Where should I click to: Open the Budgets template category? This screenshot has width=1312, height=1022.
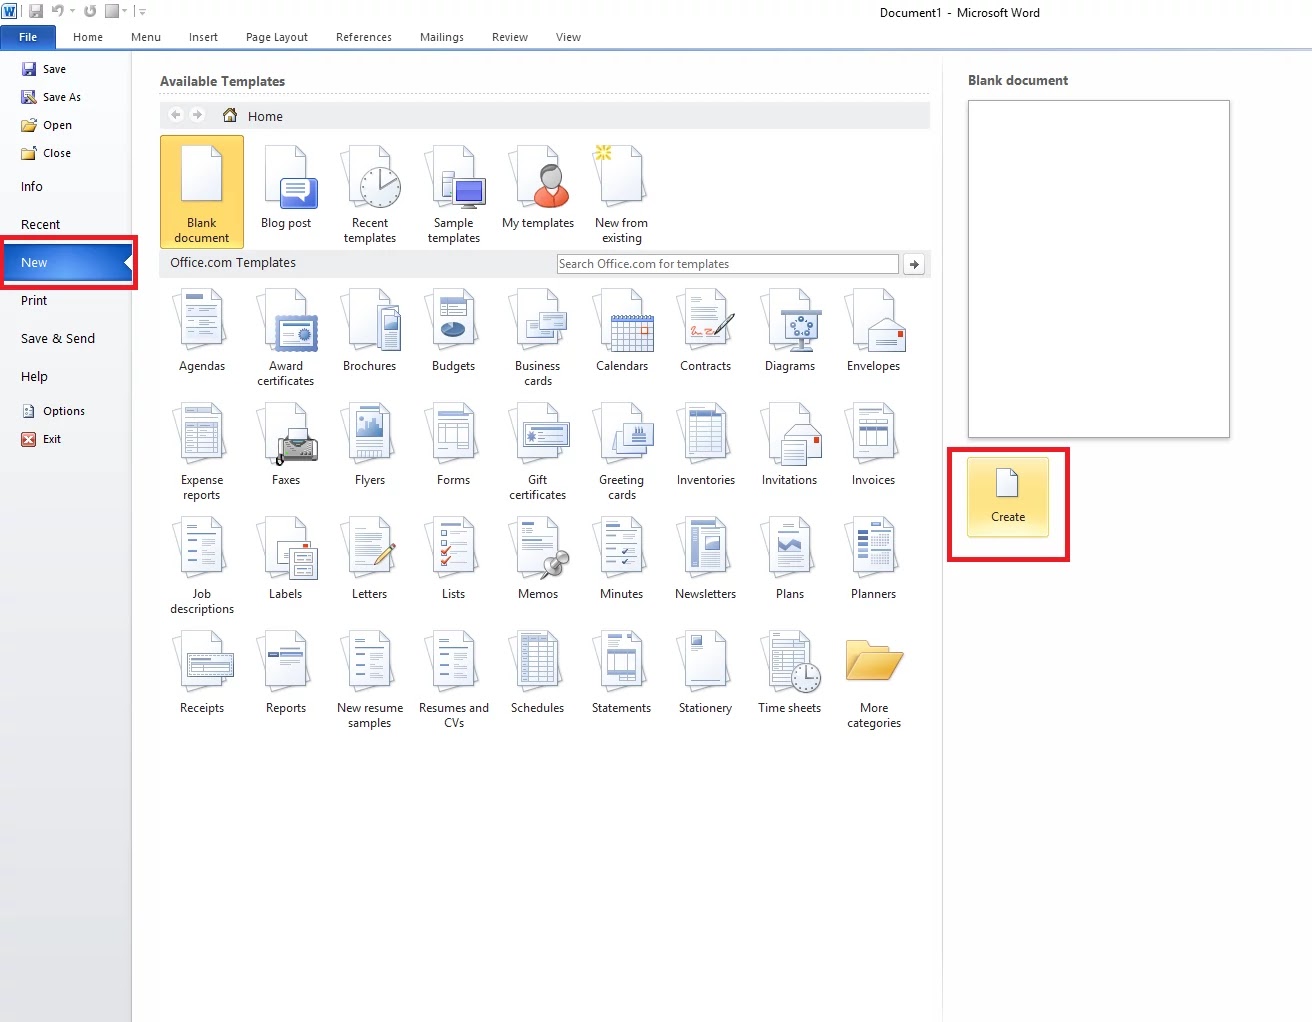[x=454, y=331]
